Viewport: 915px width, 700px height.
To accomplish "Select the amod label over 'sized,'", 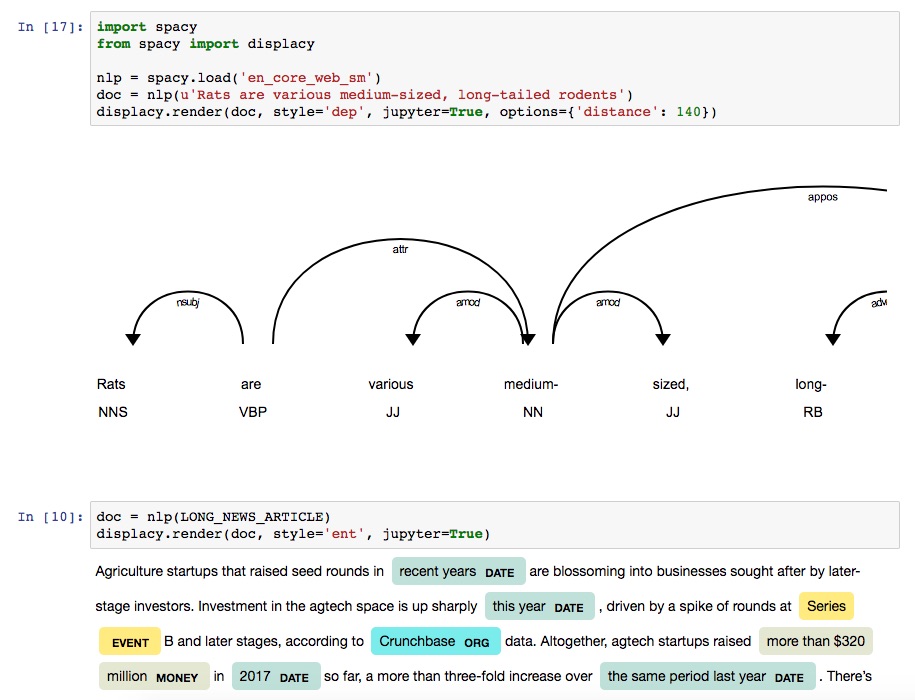I will tap(606, 300).
